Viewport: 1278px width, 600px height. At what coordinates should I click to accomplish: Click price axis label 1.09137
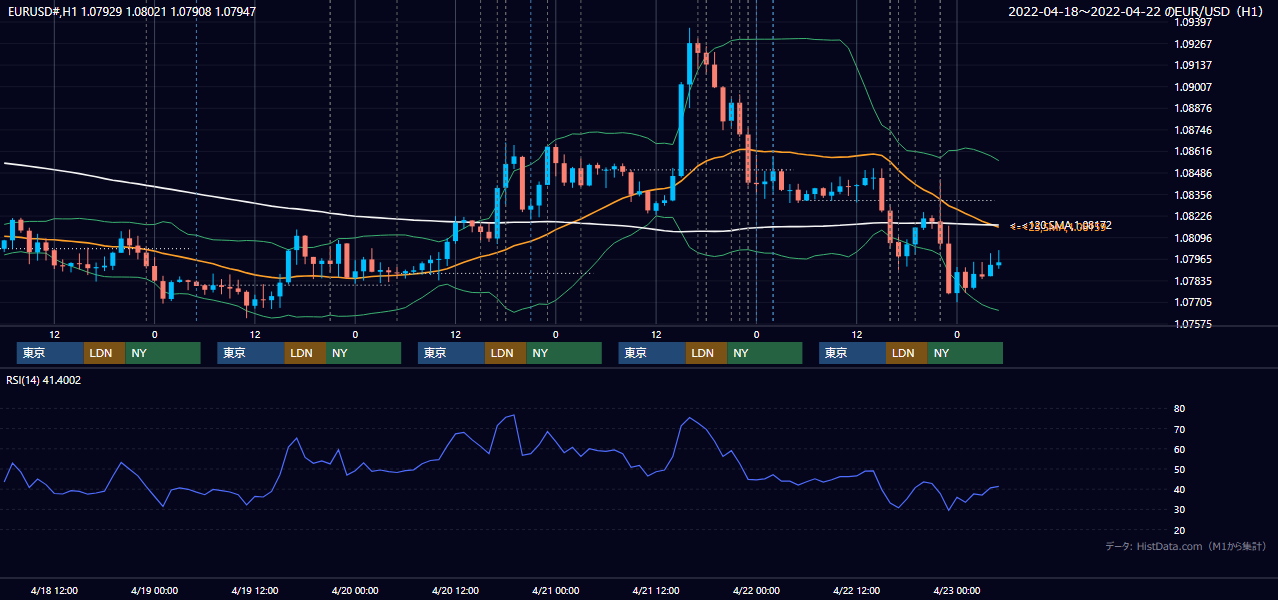[1193, 65]
